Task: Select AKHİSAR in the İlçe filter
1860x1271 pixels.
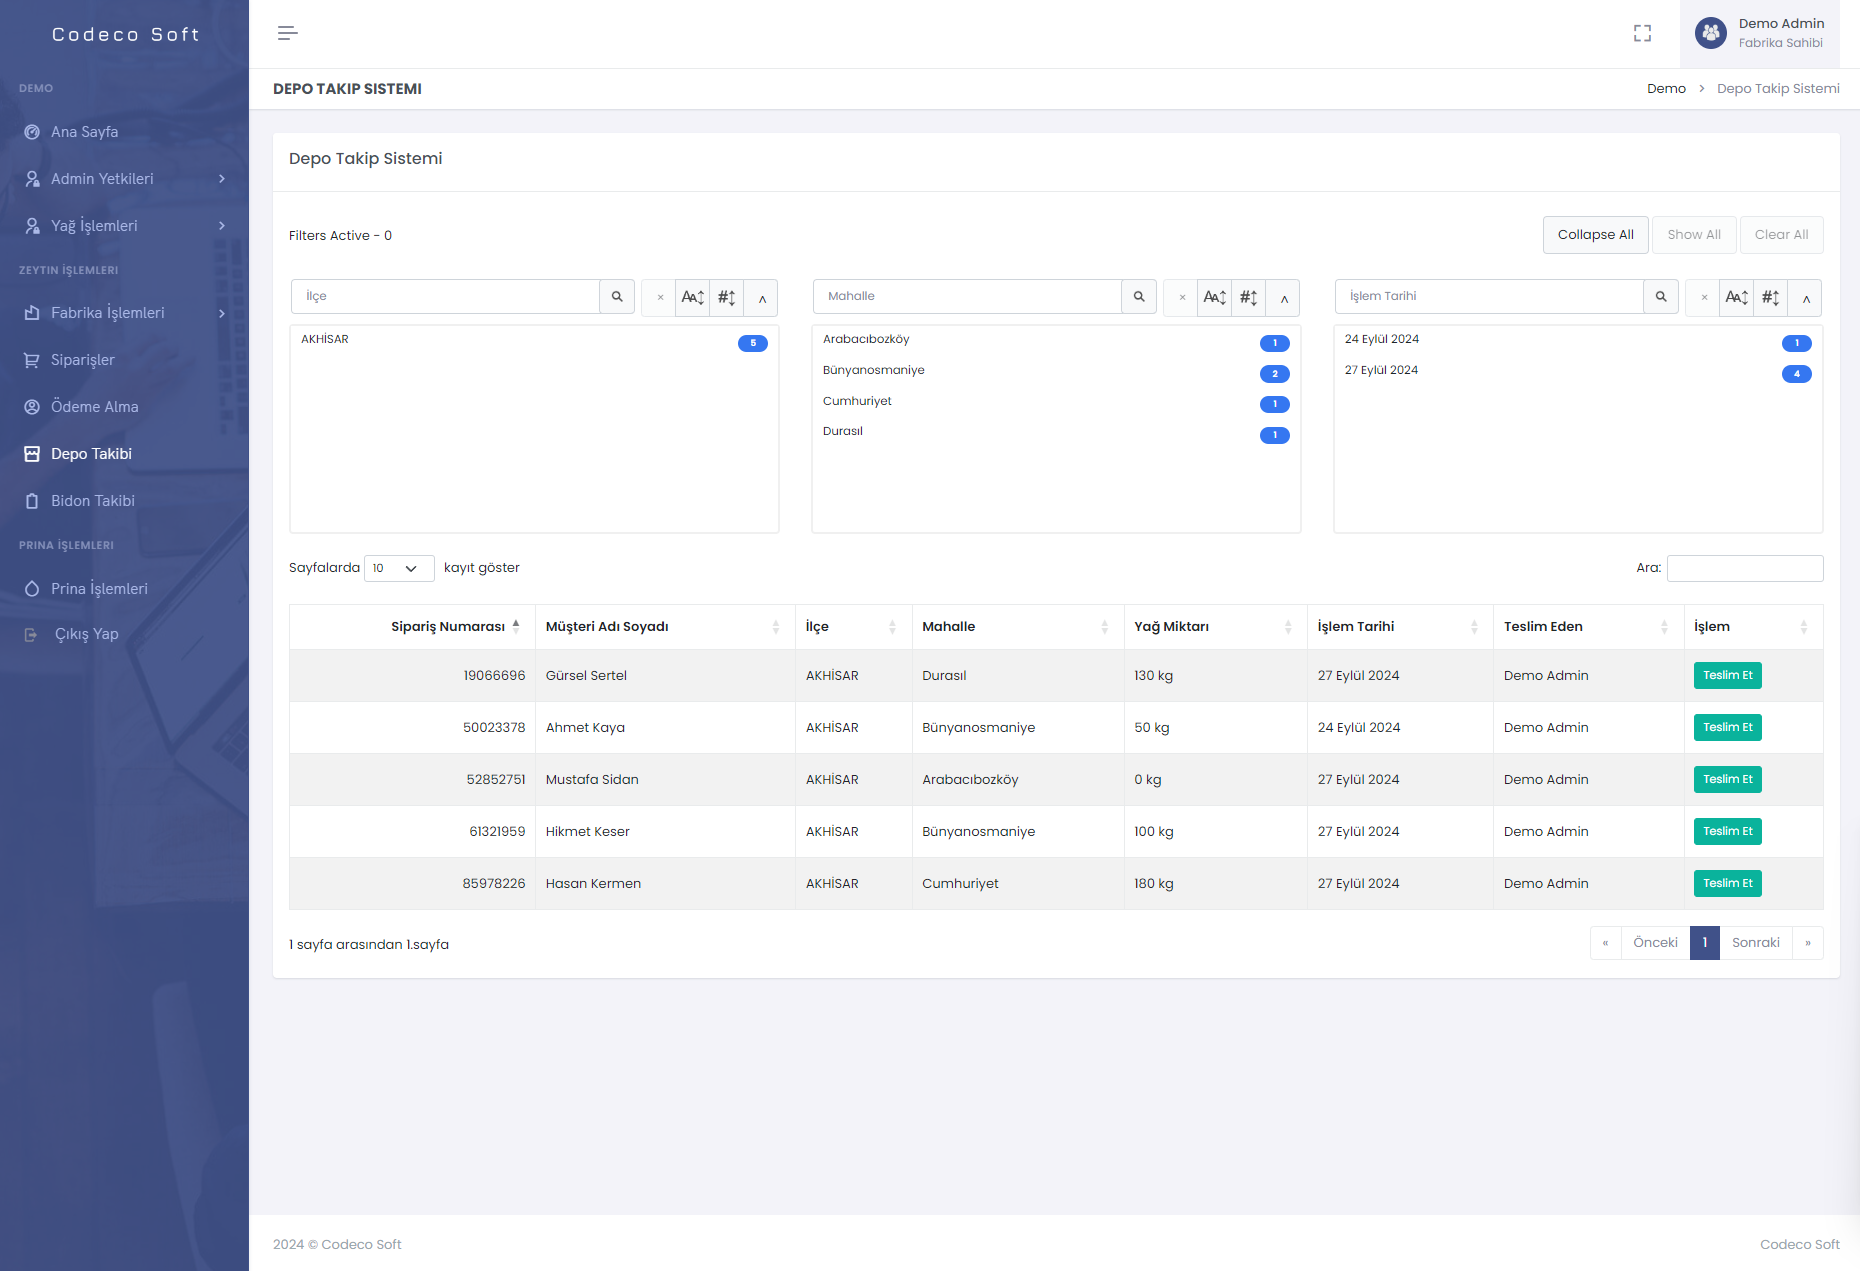Action: (325, 340)
